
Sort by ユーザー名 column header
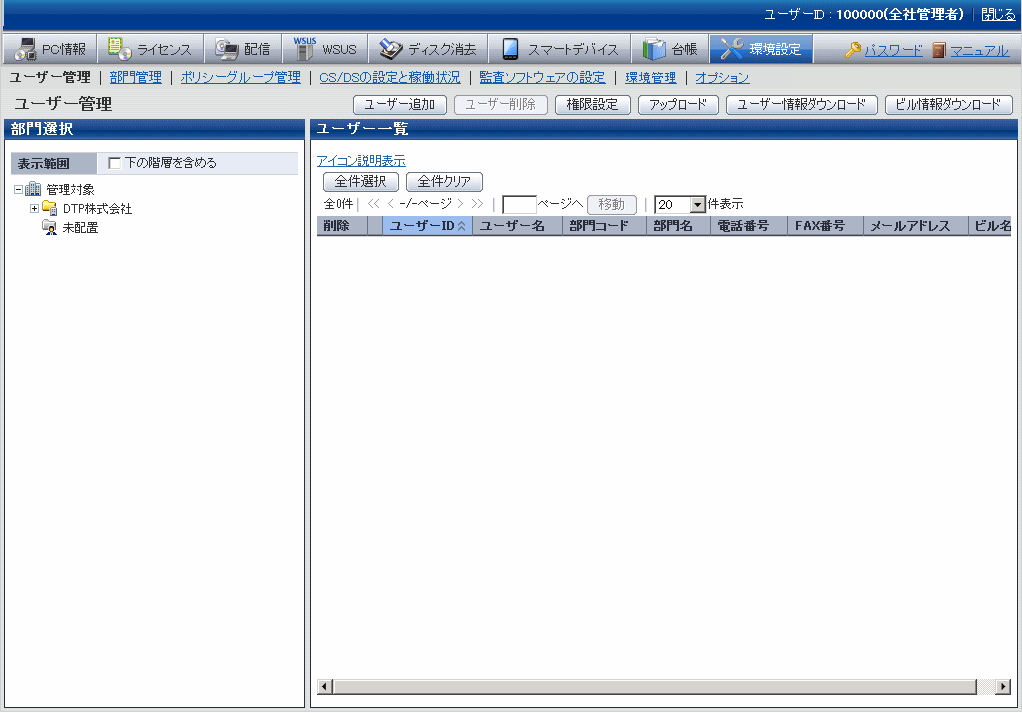(517, 226)
